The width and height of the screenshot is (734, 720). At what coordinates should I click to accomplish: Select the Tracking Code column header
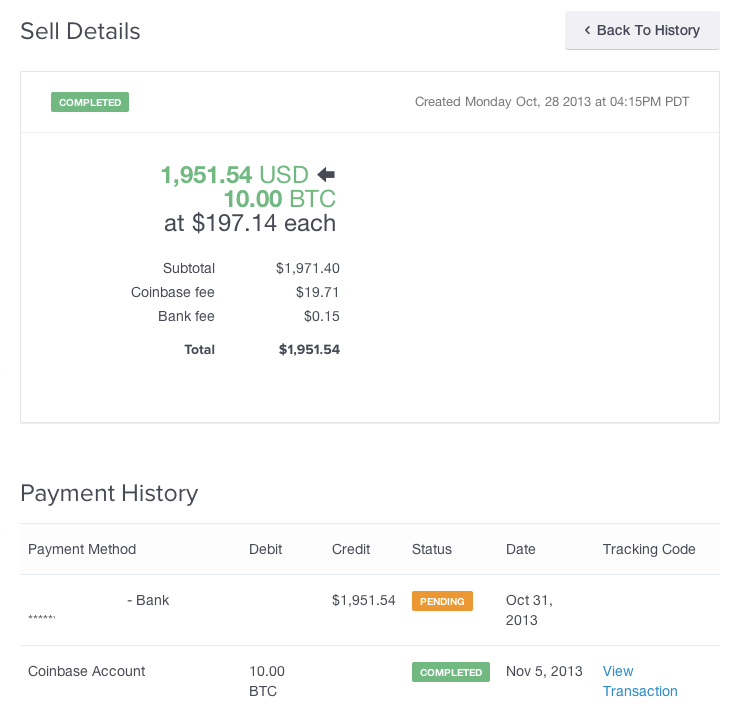[649, 549]
